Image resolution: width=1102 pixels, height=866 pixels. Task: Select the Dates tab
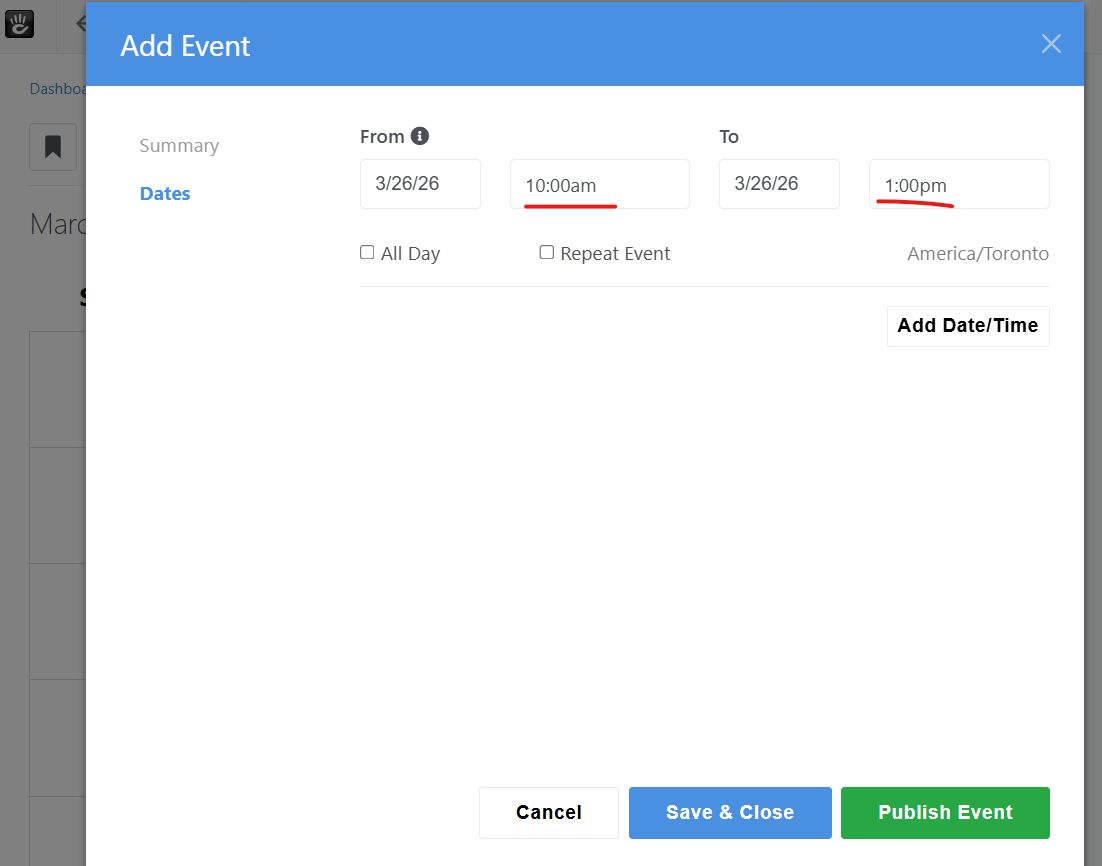165,194
